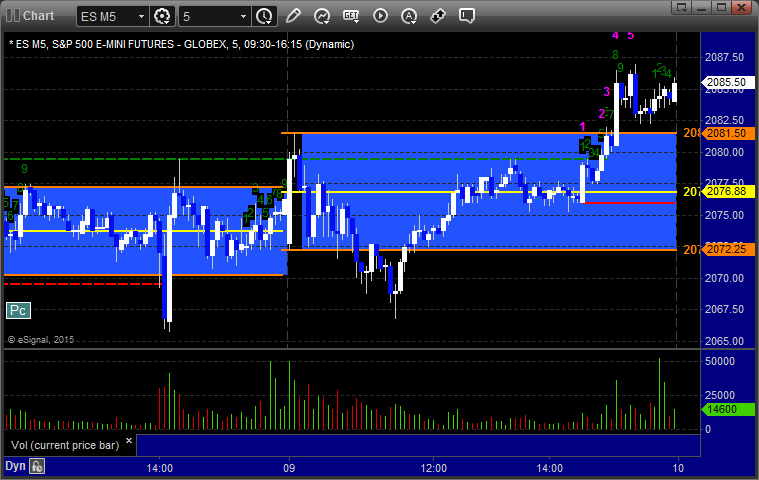Click the symbol linking arrows icon
759x480 pixels.
[438, 16]
